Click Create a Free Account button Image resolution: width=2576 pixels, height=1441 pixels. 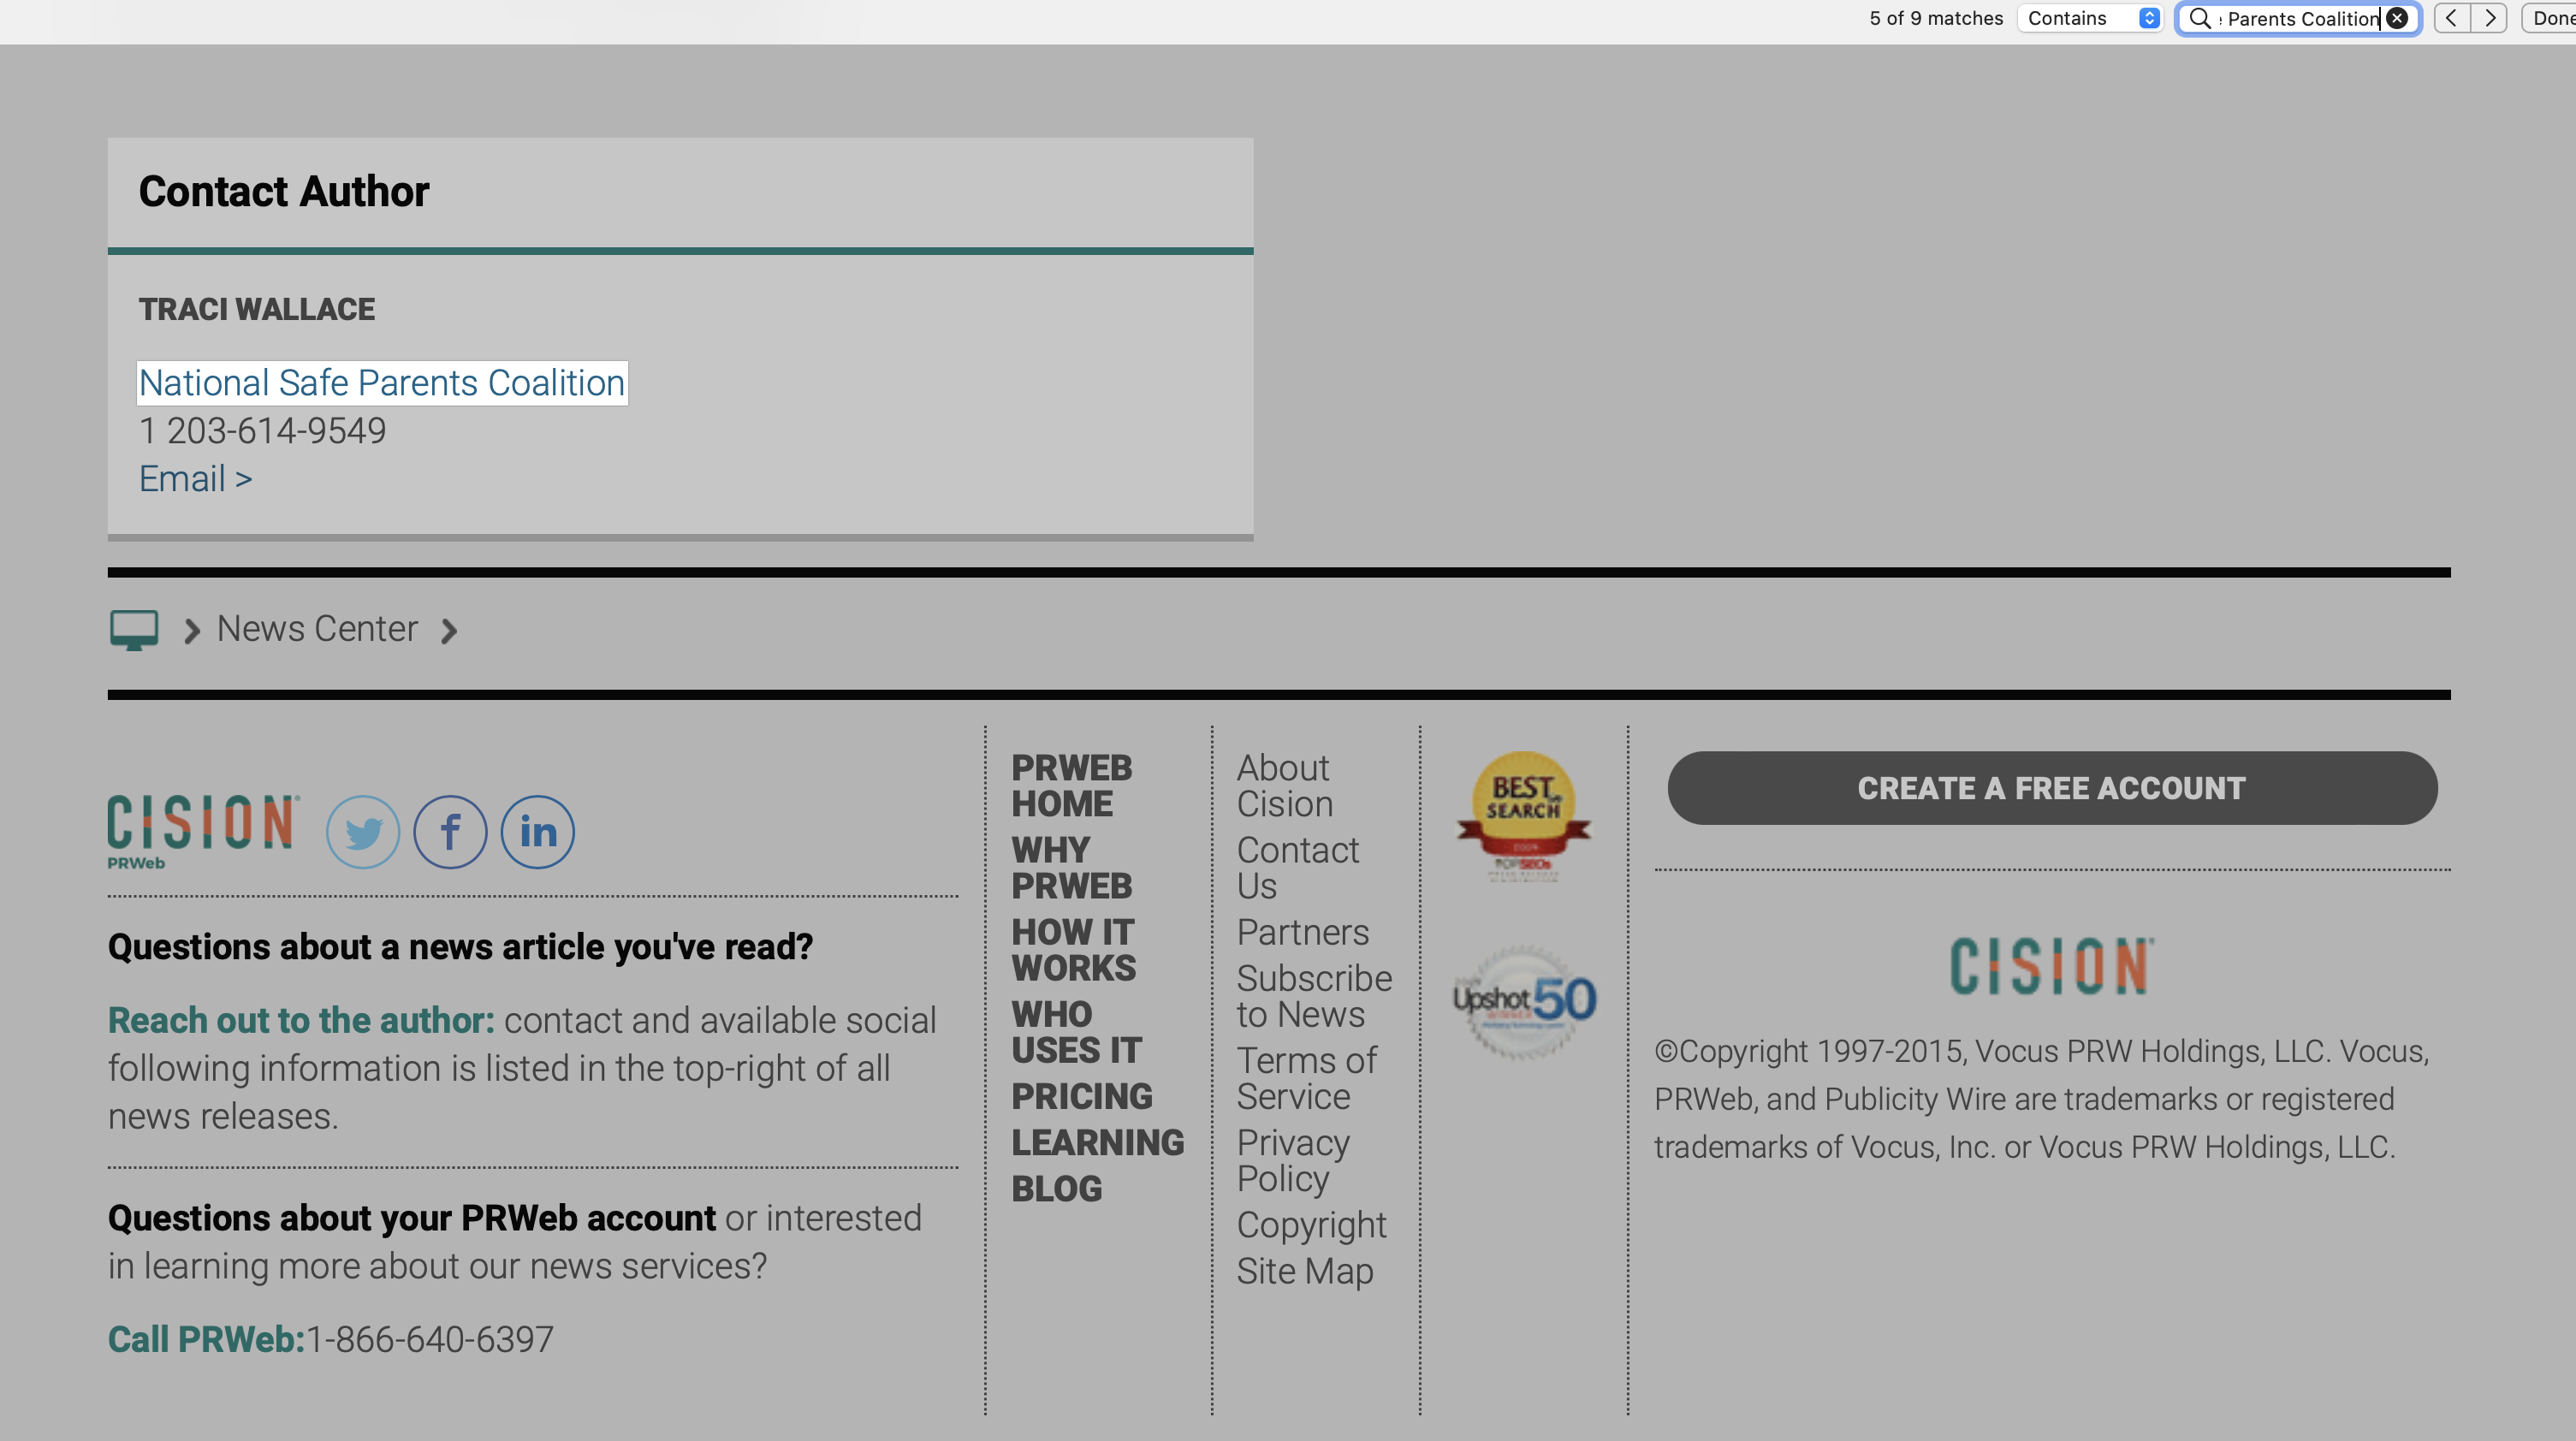(x=2051, y=788)
